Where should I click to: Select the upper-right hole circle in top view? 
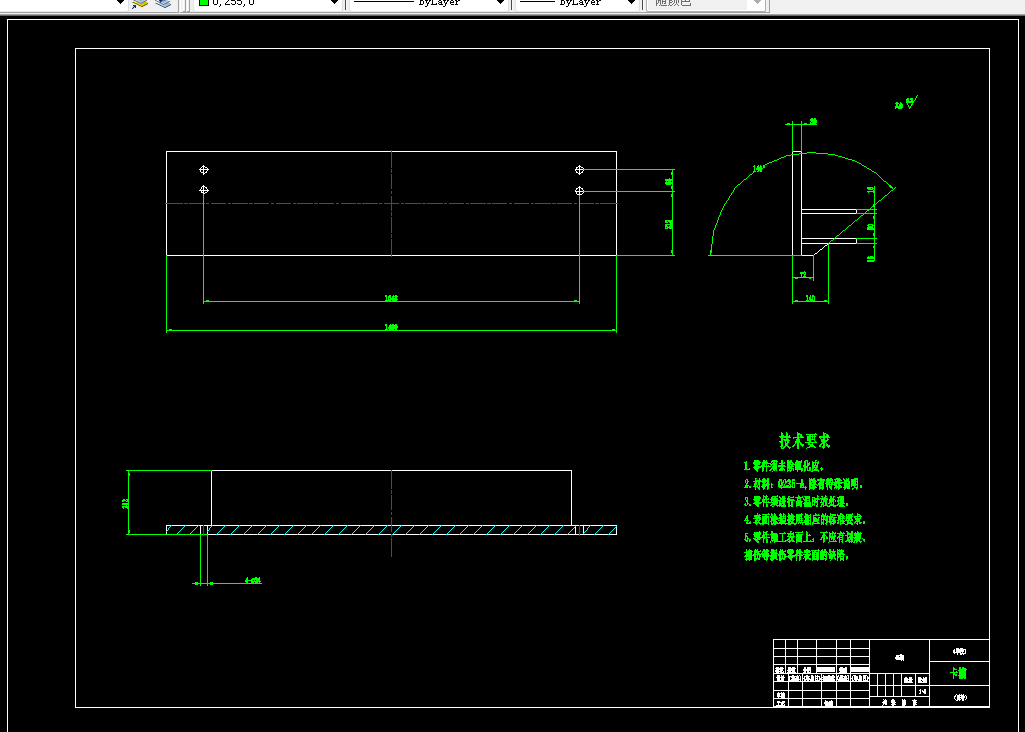pyautogui.click(x=579, y=170)
